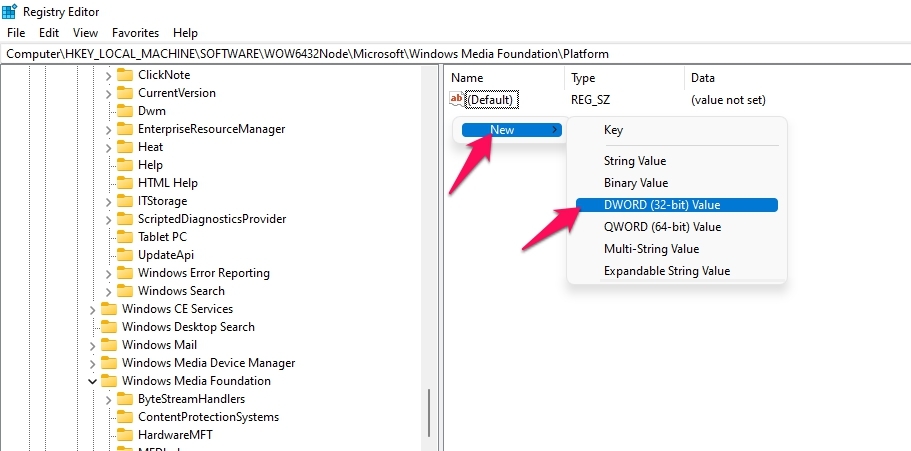
Task: Click the CurrentVersion folder icon
Action: pyautogui.click(x=125, y=93)
